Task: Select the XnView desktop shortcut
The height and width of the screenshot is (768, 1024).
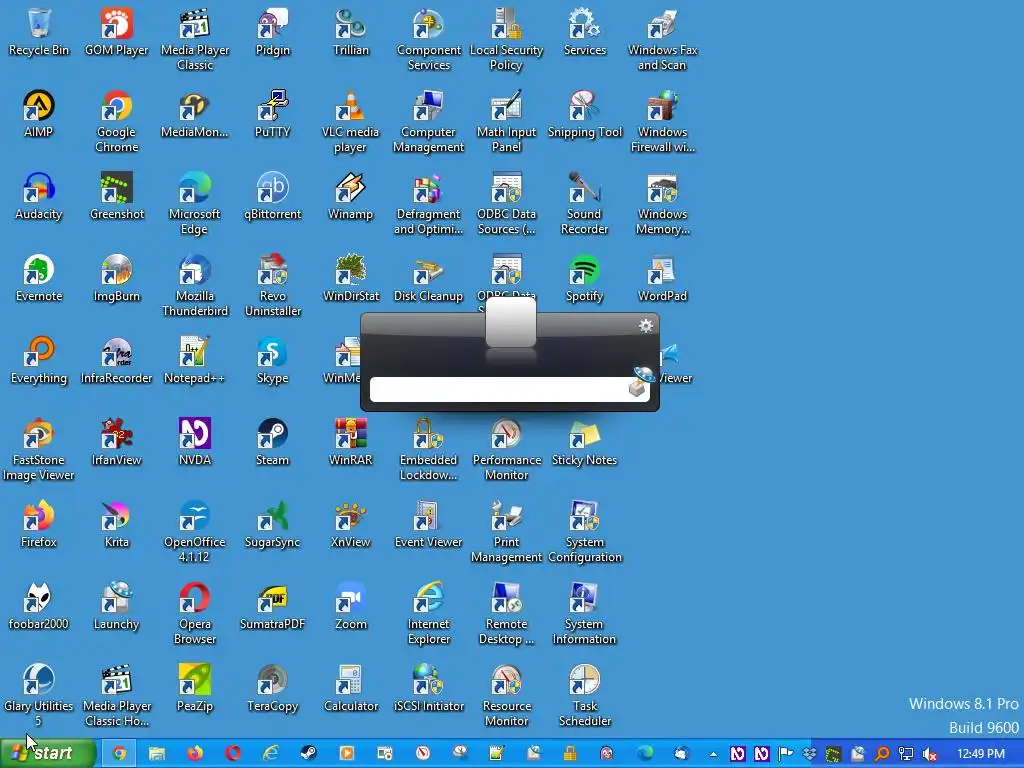Action: (351, 524)
